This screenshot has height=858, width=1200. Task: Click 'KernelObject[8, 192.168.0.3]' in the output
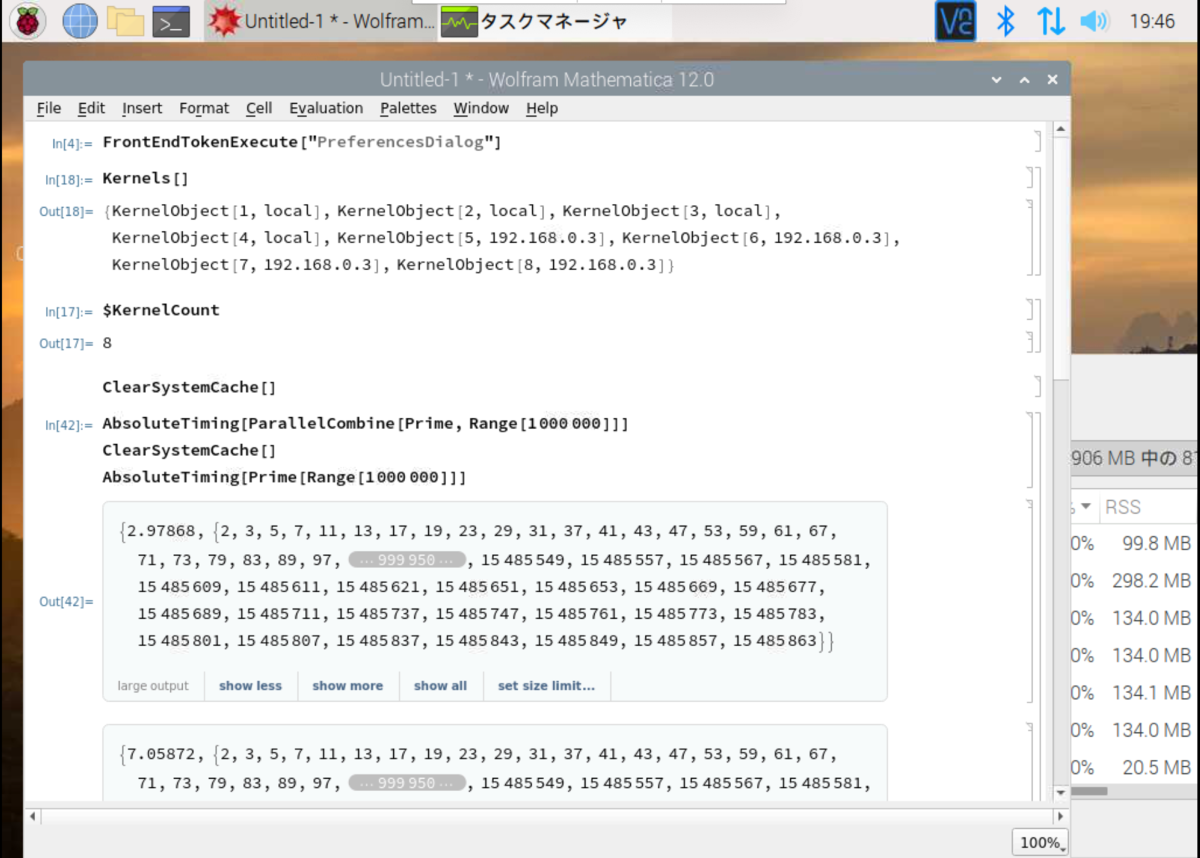[x=534, y=265]
